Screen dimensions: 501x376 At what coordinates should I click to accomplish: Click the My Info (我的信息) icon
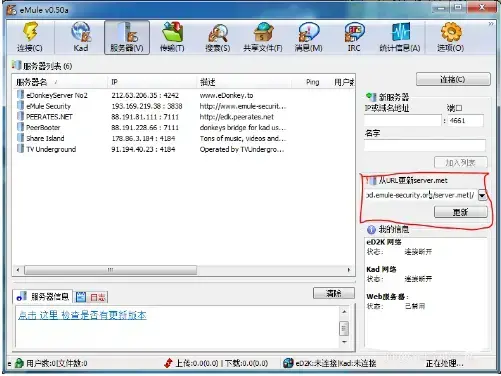pos(371,229)
